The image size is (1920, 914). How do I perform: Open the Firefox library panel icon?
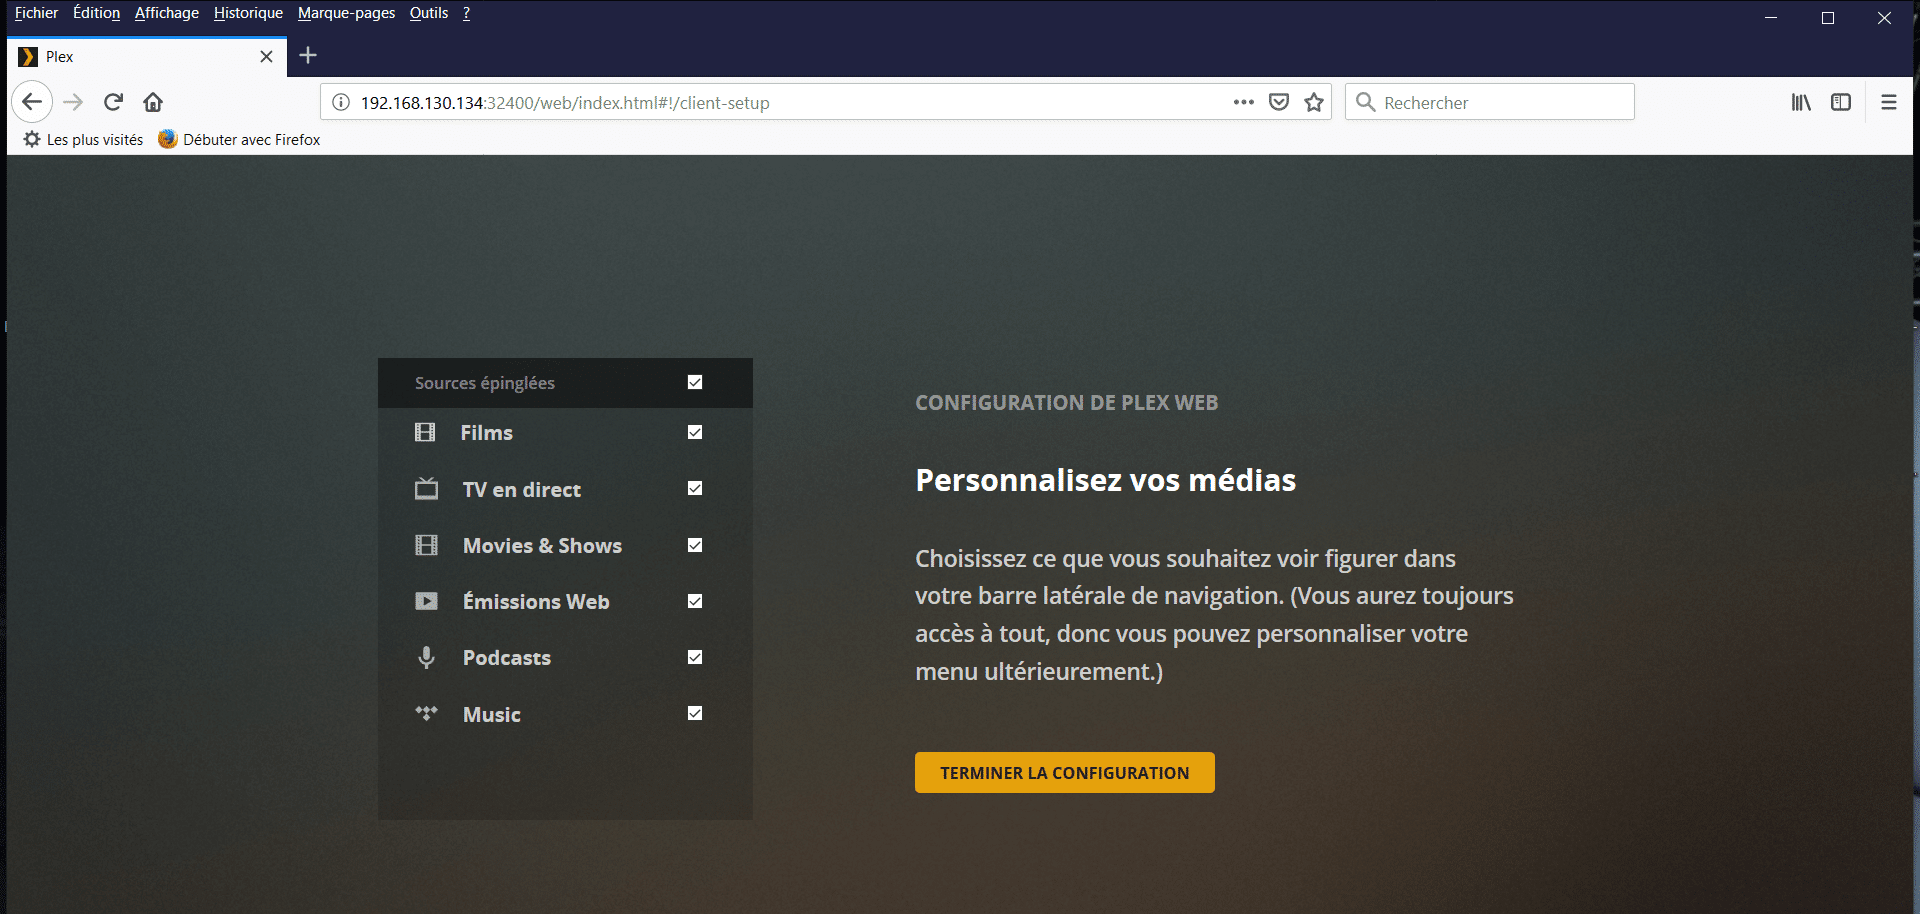1801,102
